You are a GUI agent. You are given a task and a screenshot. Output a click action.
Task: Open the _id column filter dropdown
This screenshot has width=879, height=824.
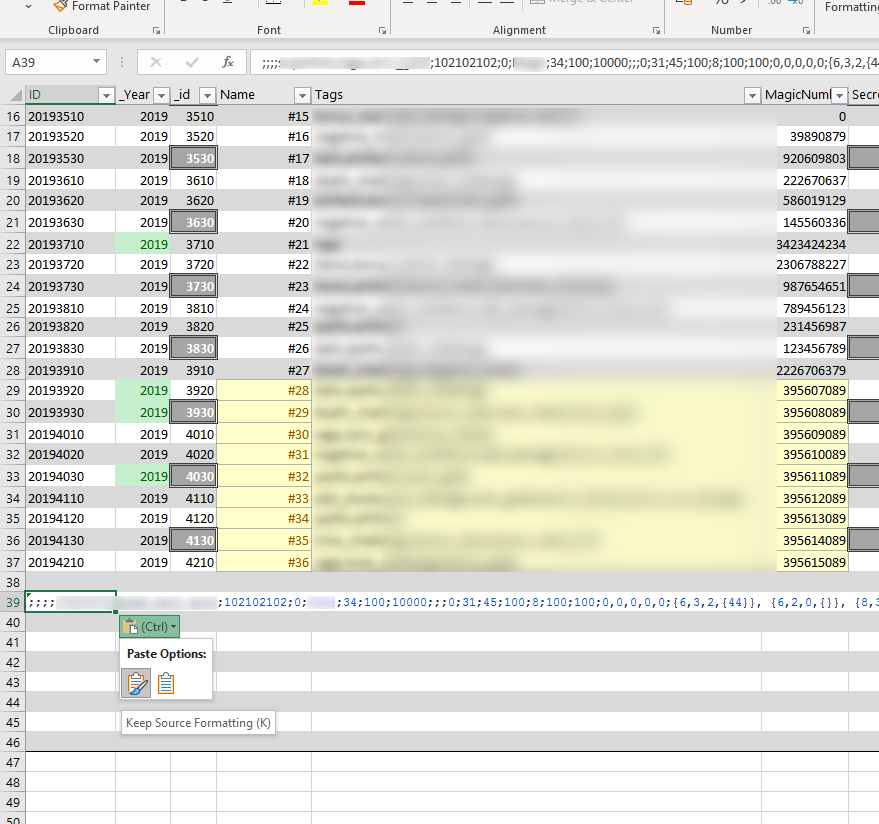click(x=207, y=96)
